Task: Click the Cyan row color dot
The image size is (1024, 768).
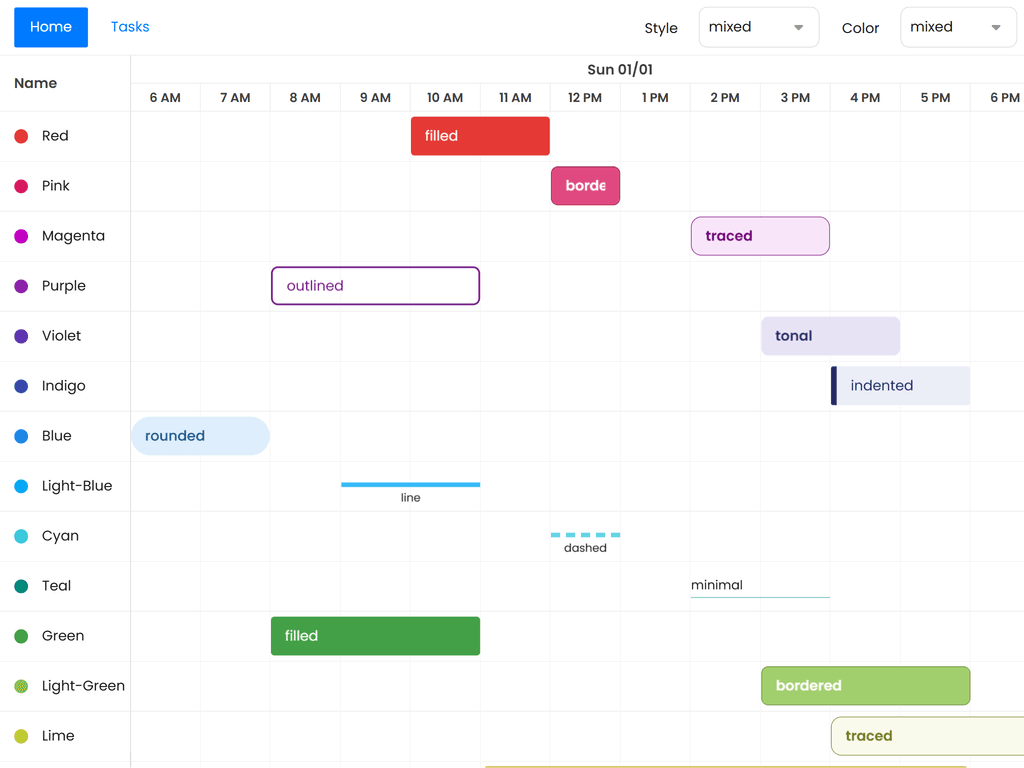Action: (x=21, y=536)
